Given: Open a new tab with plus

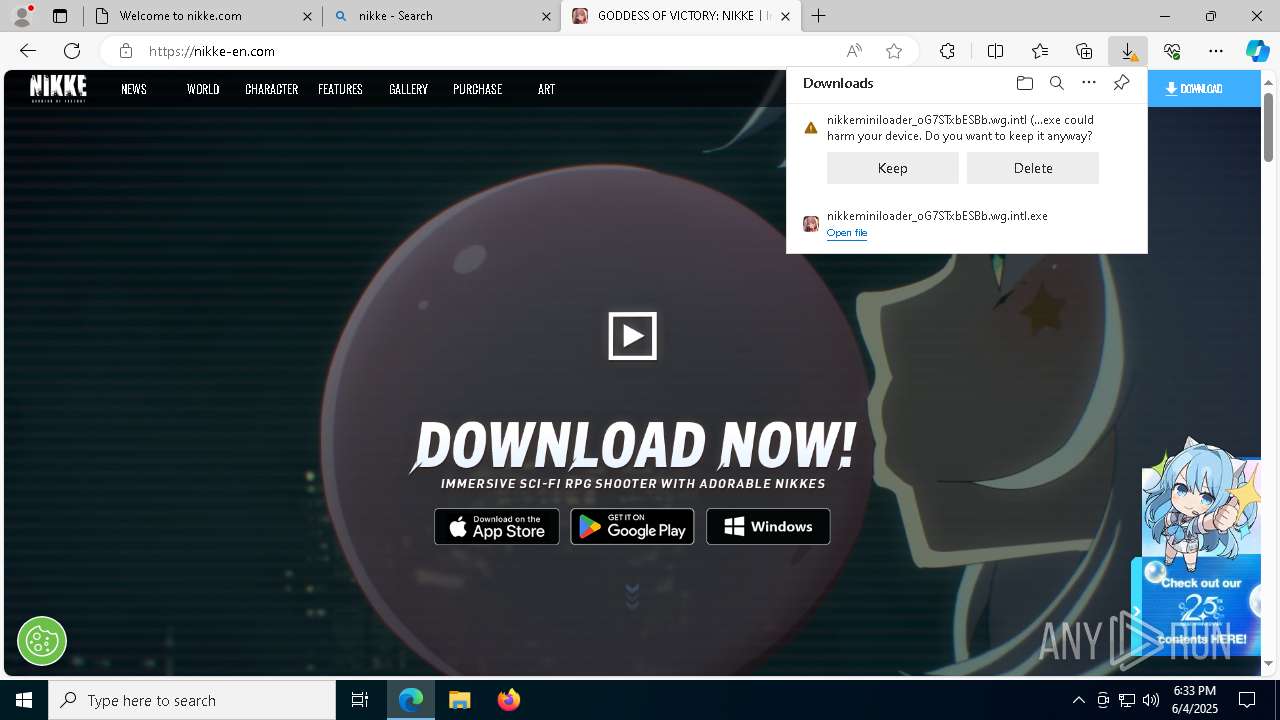Looking at the screenshot, I should click(819, 16).
